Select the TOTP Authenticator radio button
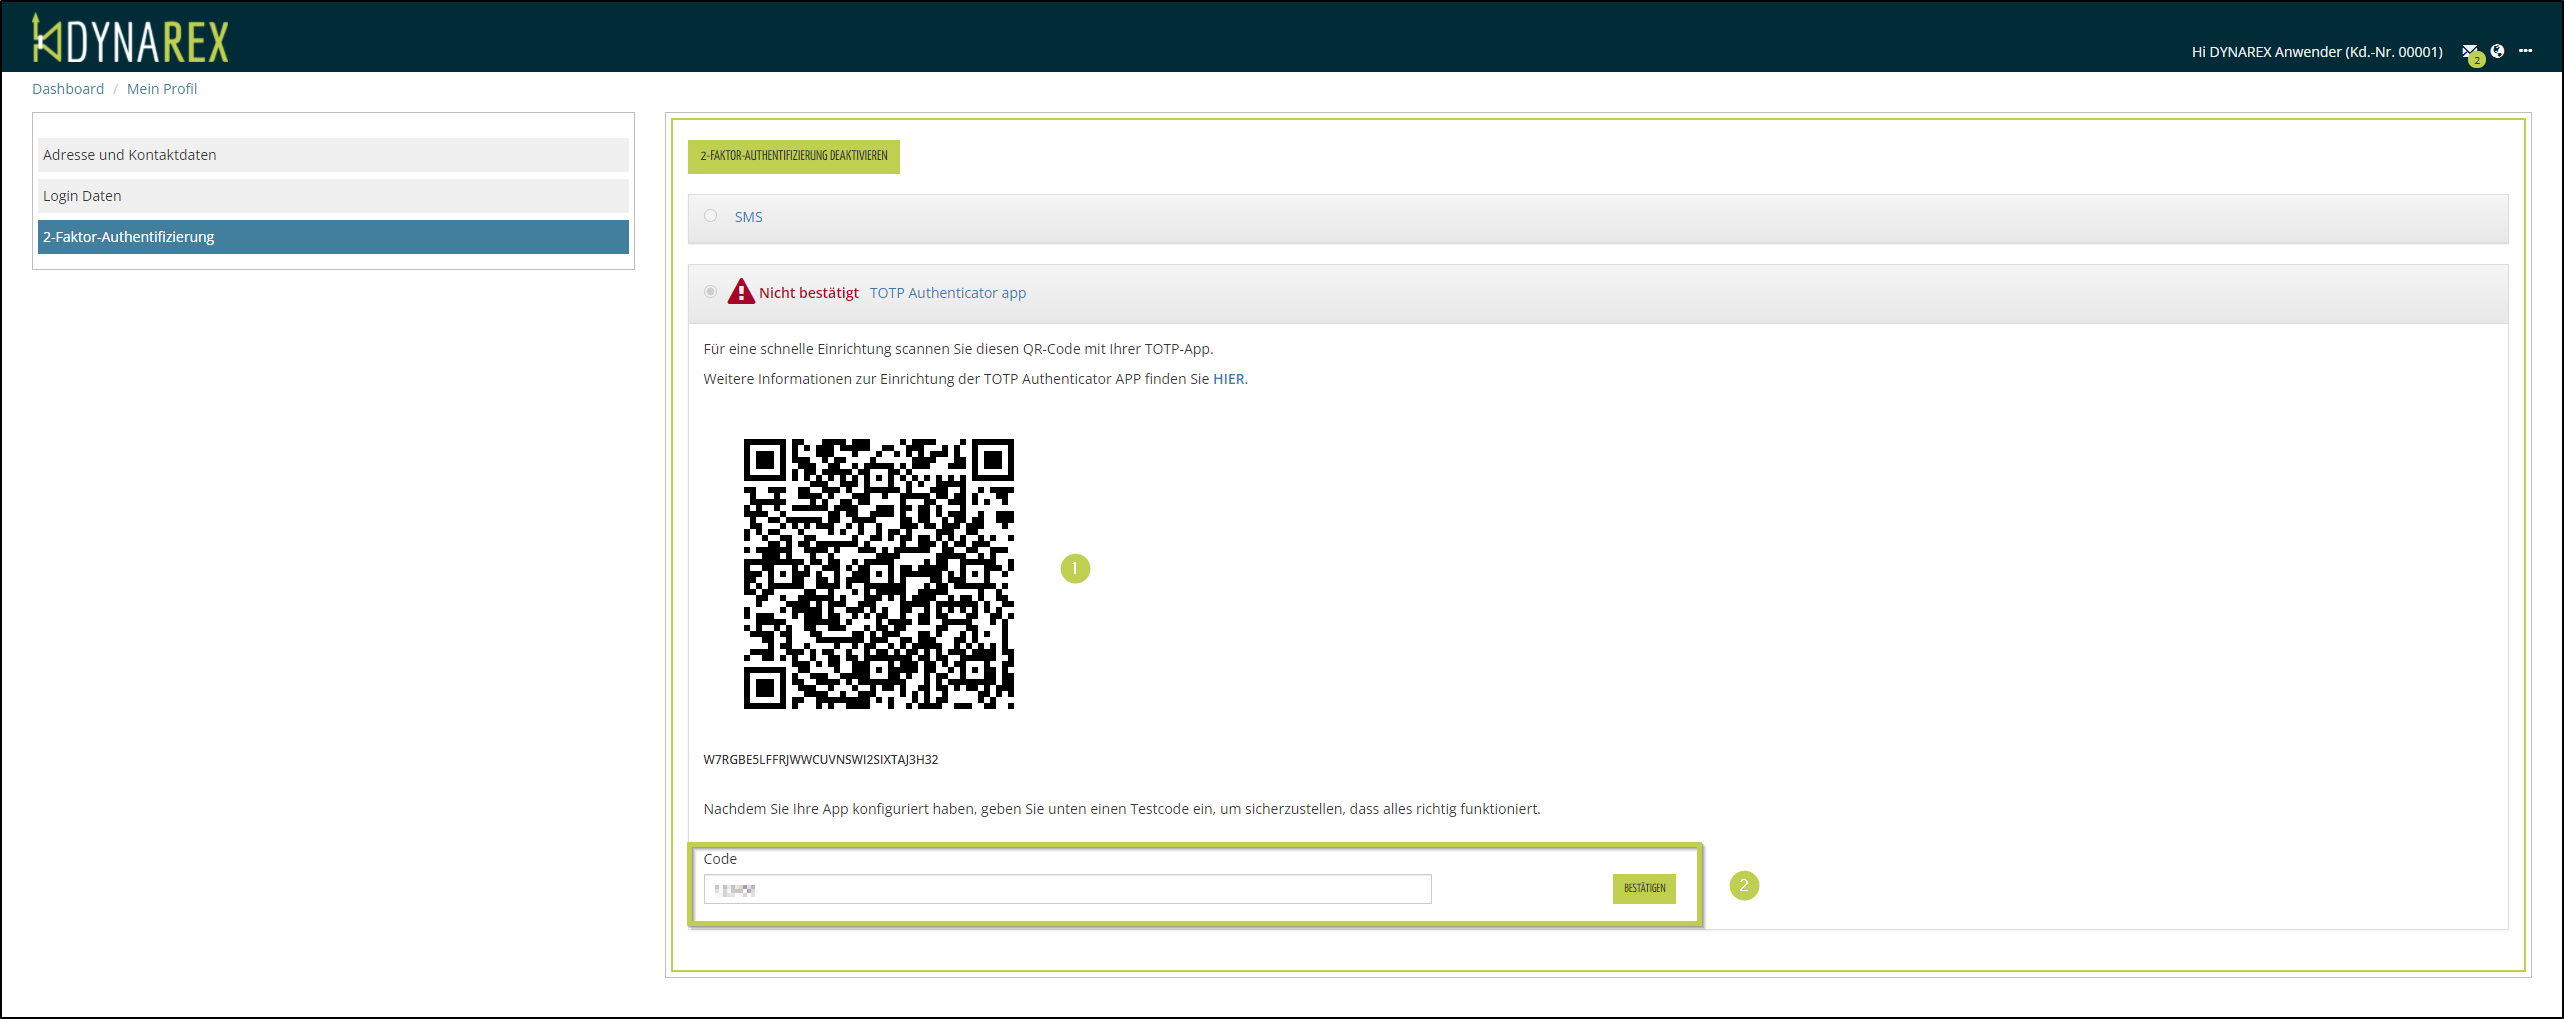Viewport: 2564px width, 1019px height. [710, 292]
